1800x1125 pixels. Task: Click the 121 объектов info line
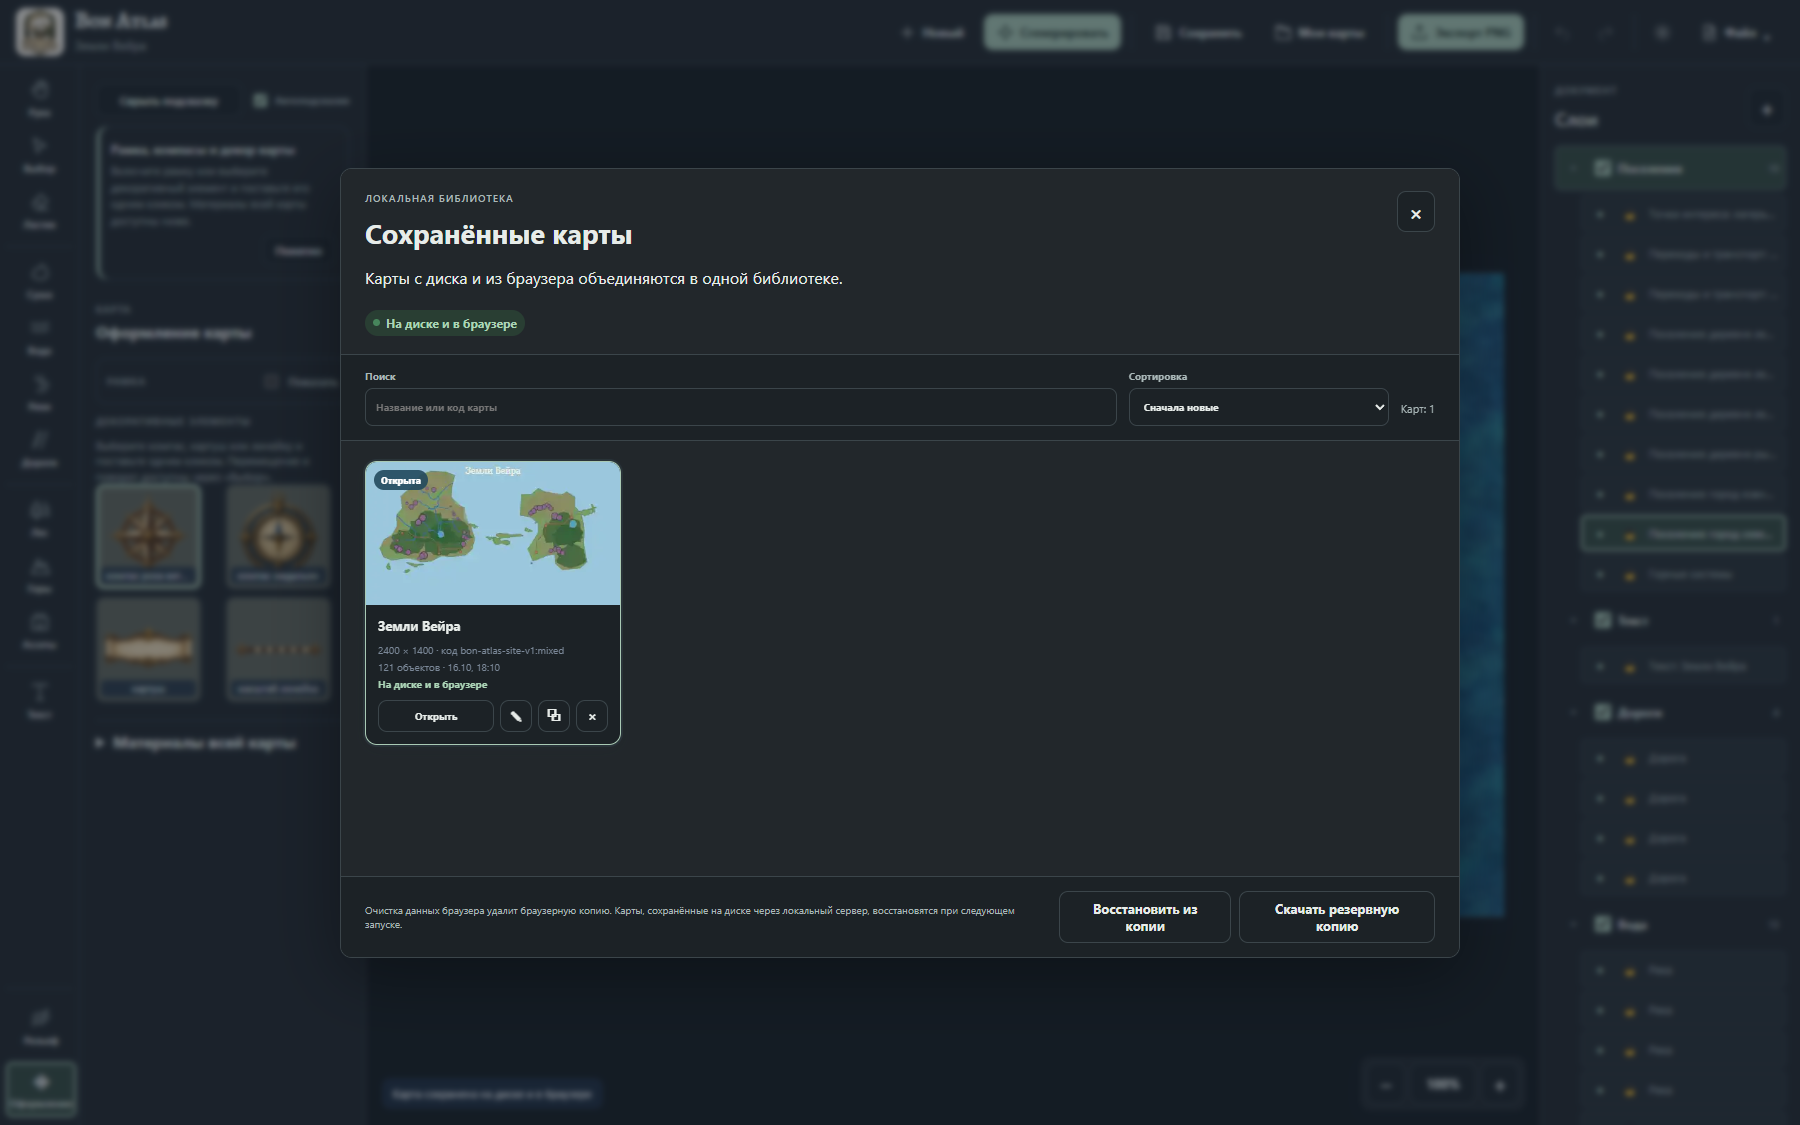439,668
